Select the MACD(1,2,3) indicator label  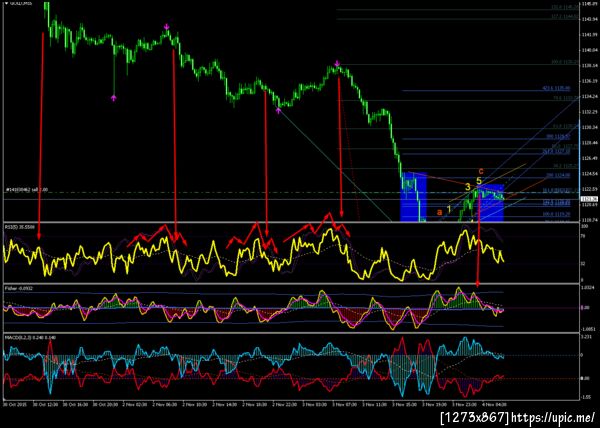30,338
